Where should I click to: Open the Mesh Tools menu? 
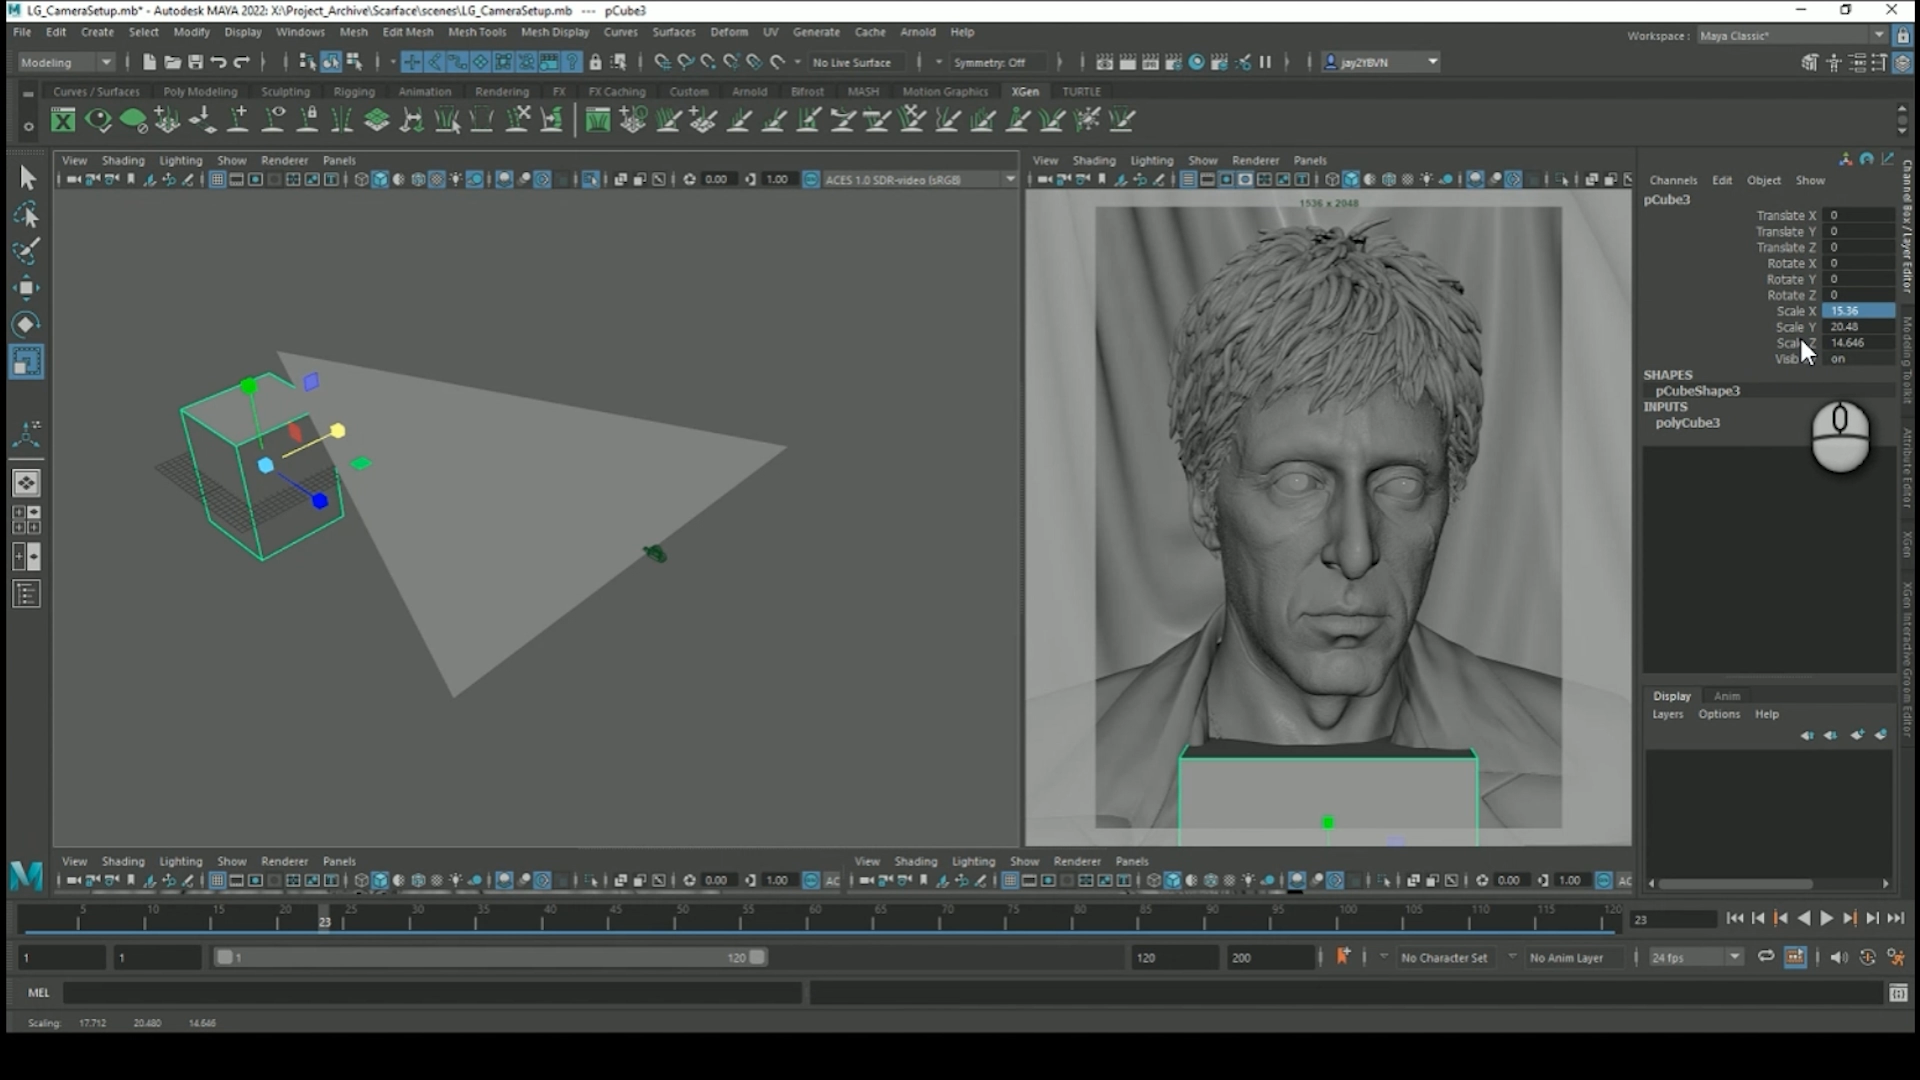(476, 32)
